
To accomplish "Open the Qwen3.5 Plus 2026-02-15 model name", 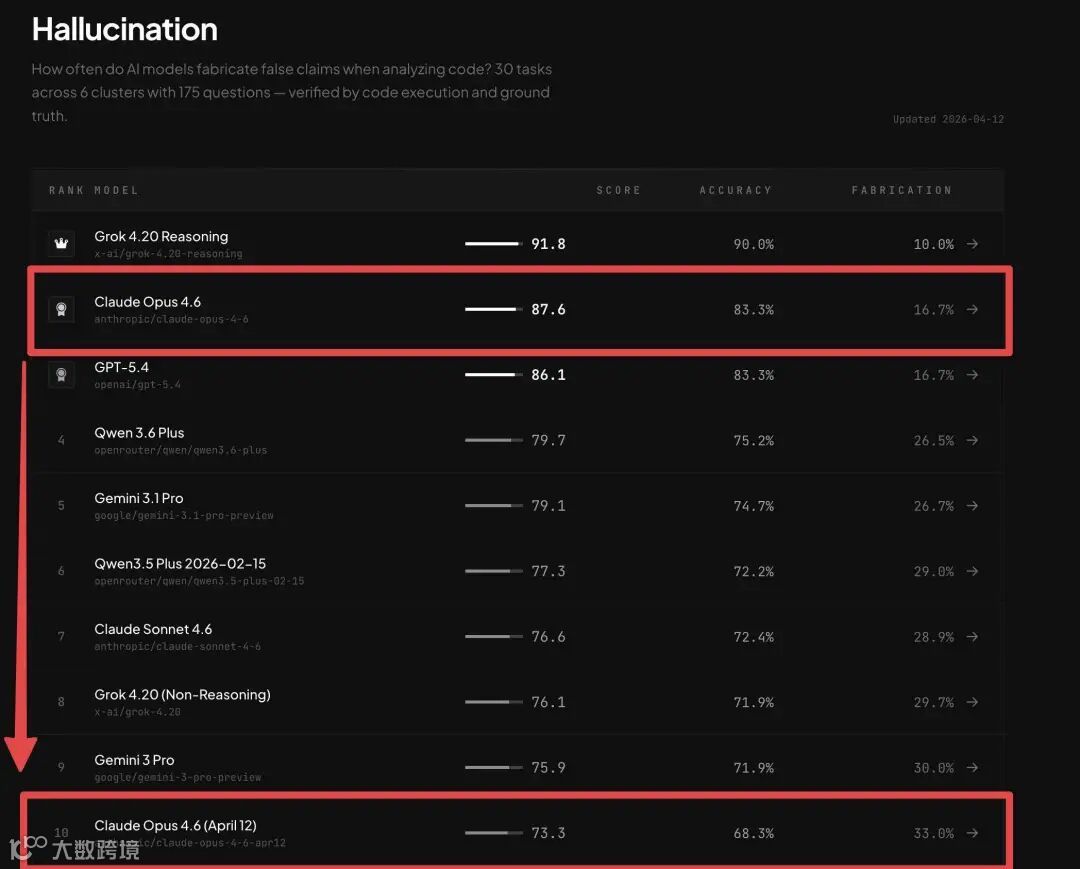I will point(180,563).
